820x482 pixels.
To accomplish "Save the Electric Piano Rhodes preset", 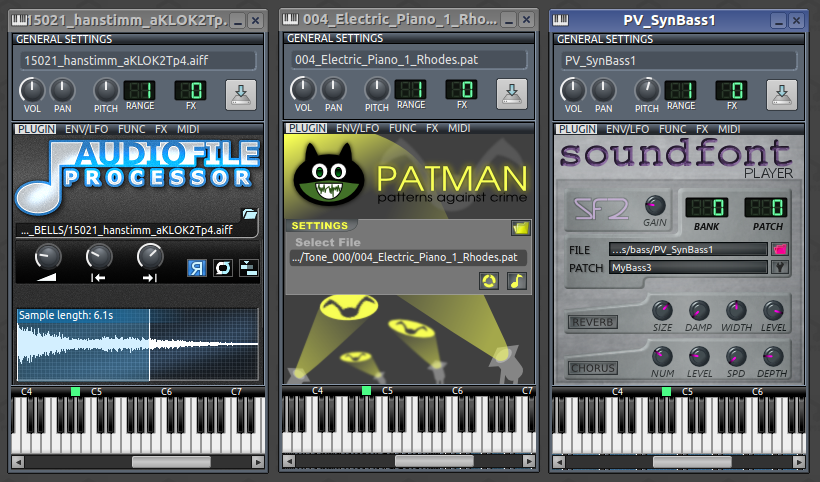I will click(511, 94).
